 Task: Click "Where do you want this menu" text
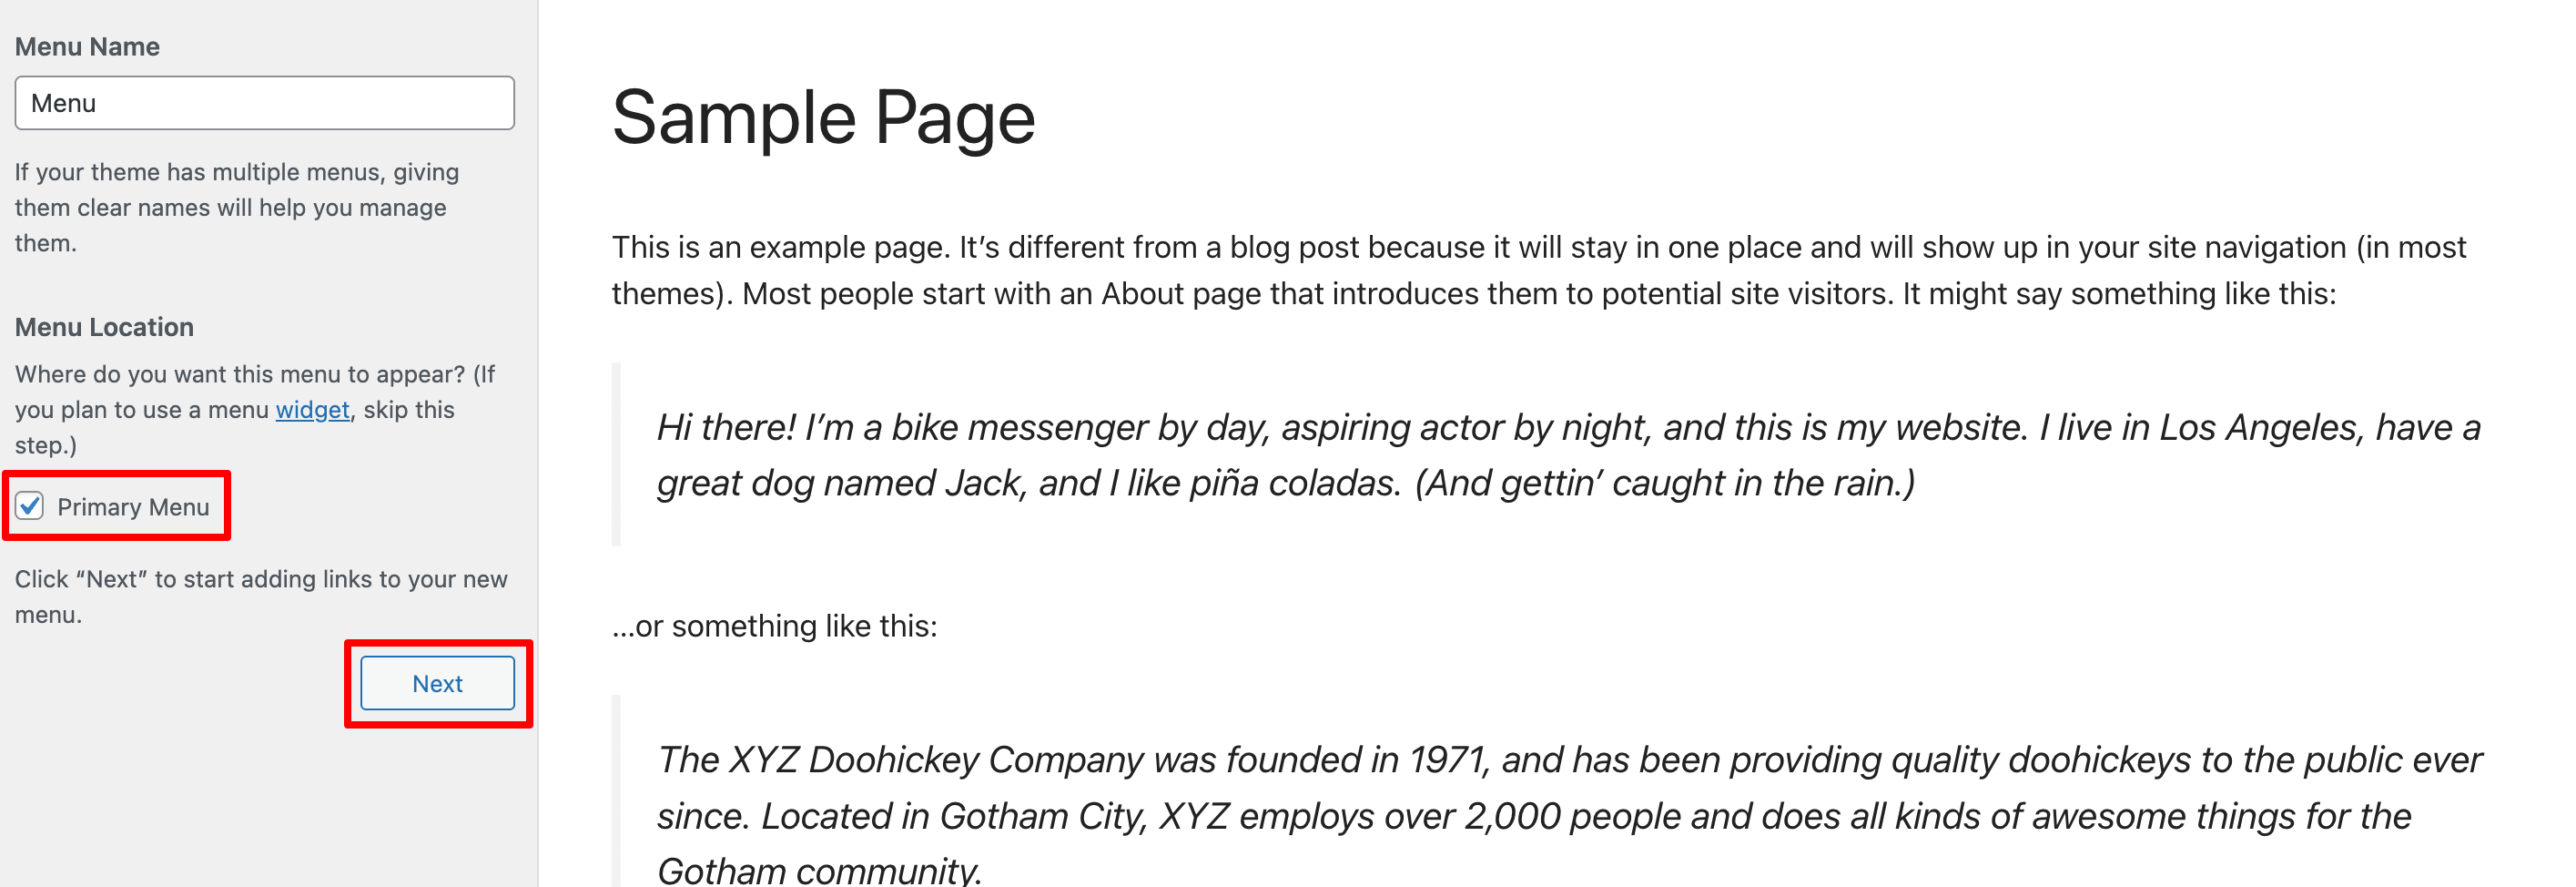[x=255, y=410]
